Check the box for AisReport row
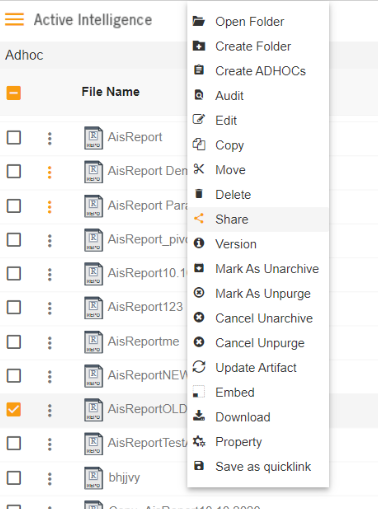 14,137
